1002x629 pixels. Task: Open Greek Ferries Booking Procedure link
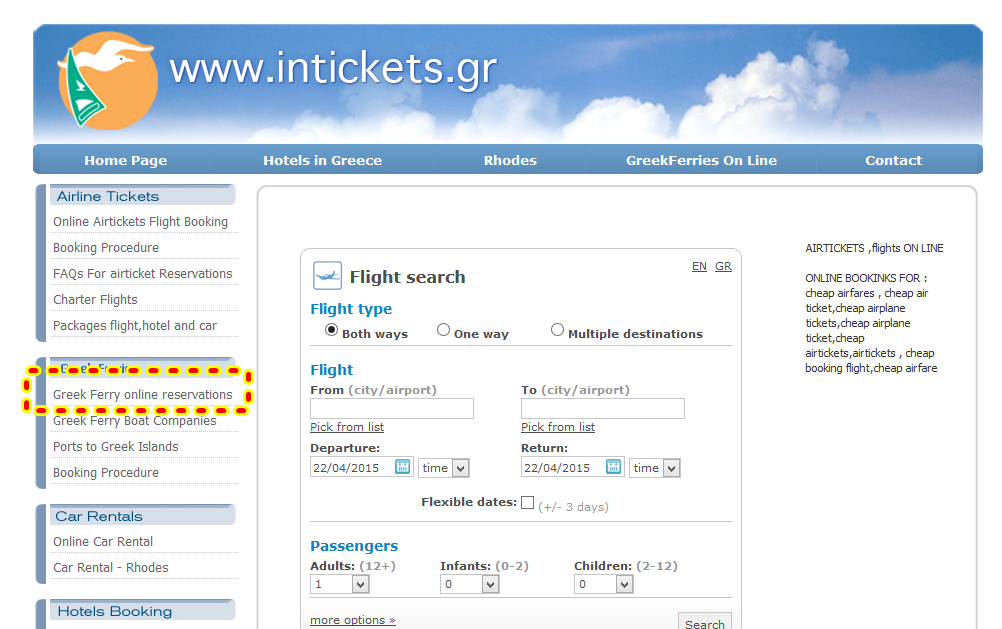(x=106, y=473)
